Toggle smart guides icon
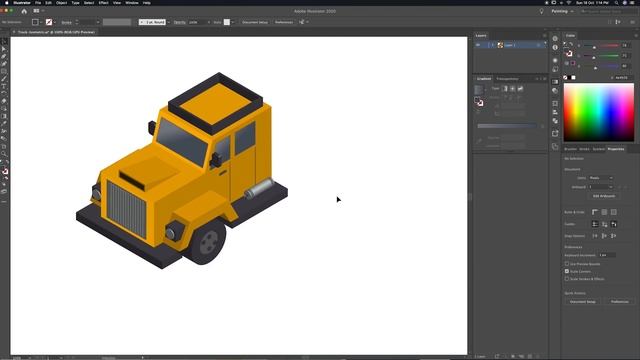The height and width of the screenshot is (360, 640). pyautogui.click(x=613, y=224)
